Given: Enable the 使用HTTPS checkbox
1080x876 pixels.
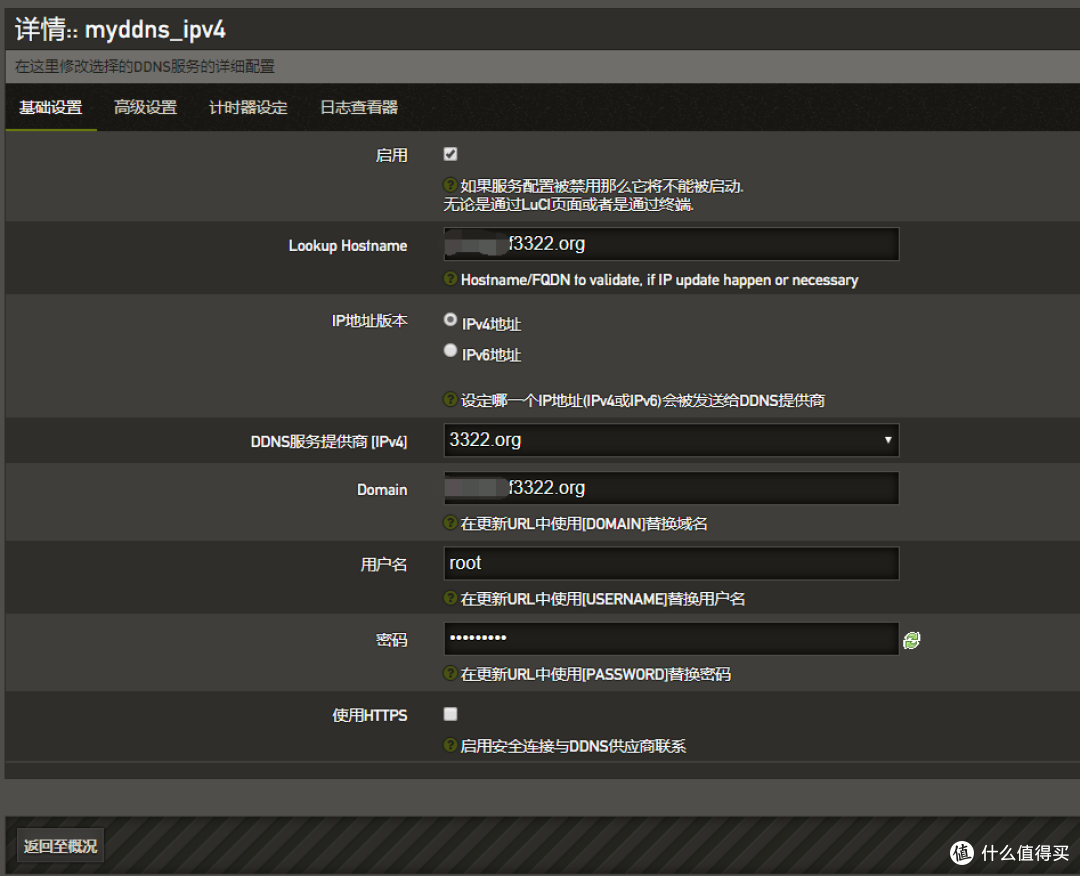Looking at the screenshot, I should point(450,714).
